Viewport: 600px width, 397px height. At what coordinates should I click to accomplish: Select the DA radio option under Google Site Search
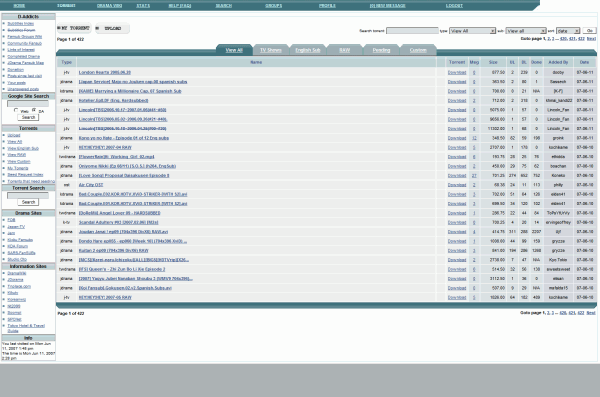[x=34, y=110]
